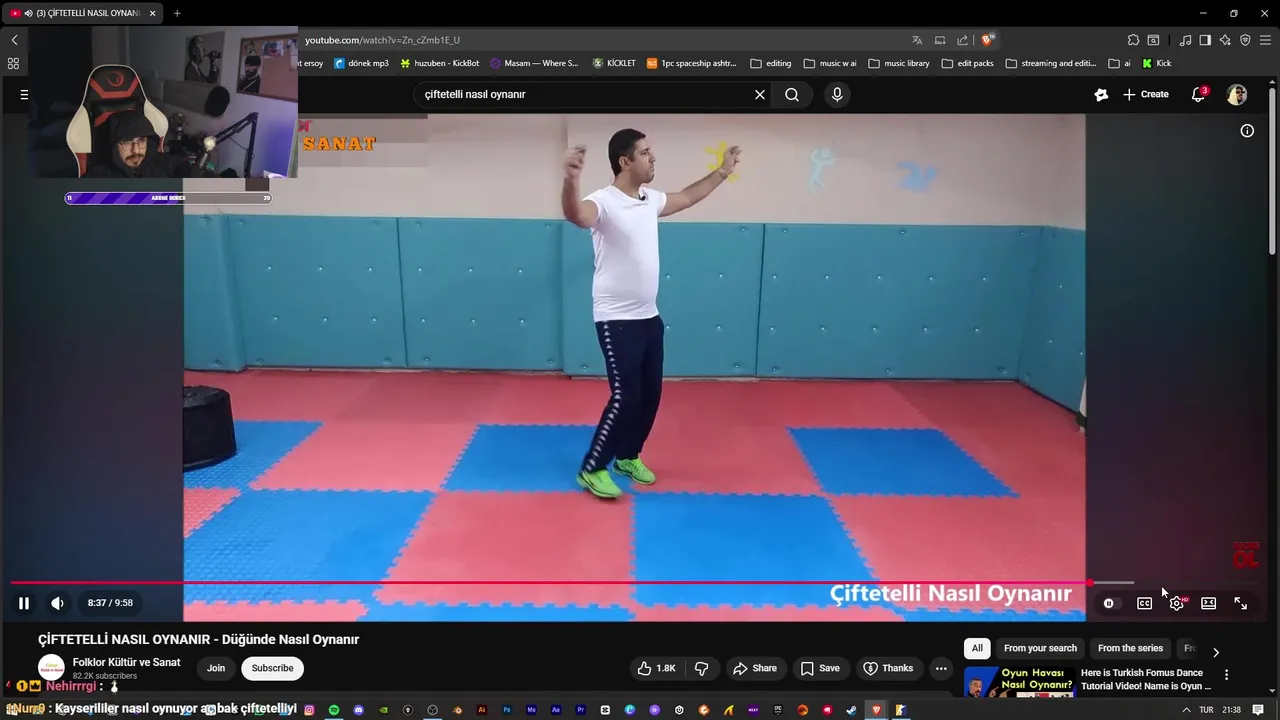
Task: Expand the music w ai bookmarks folder
Action: 830,63
